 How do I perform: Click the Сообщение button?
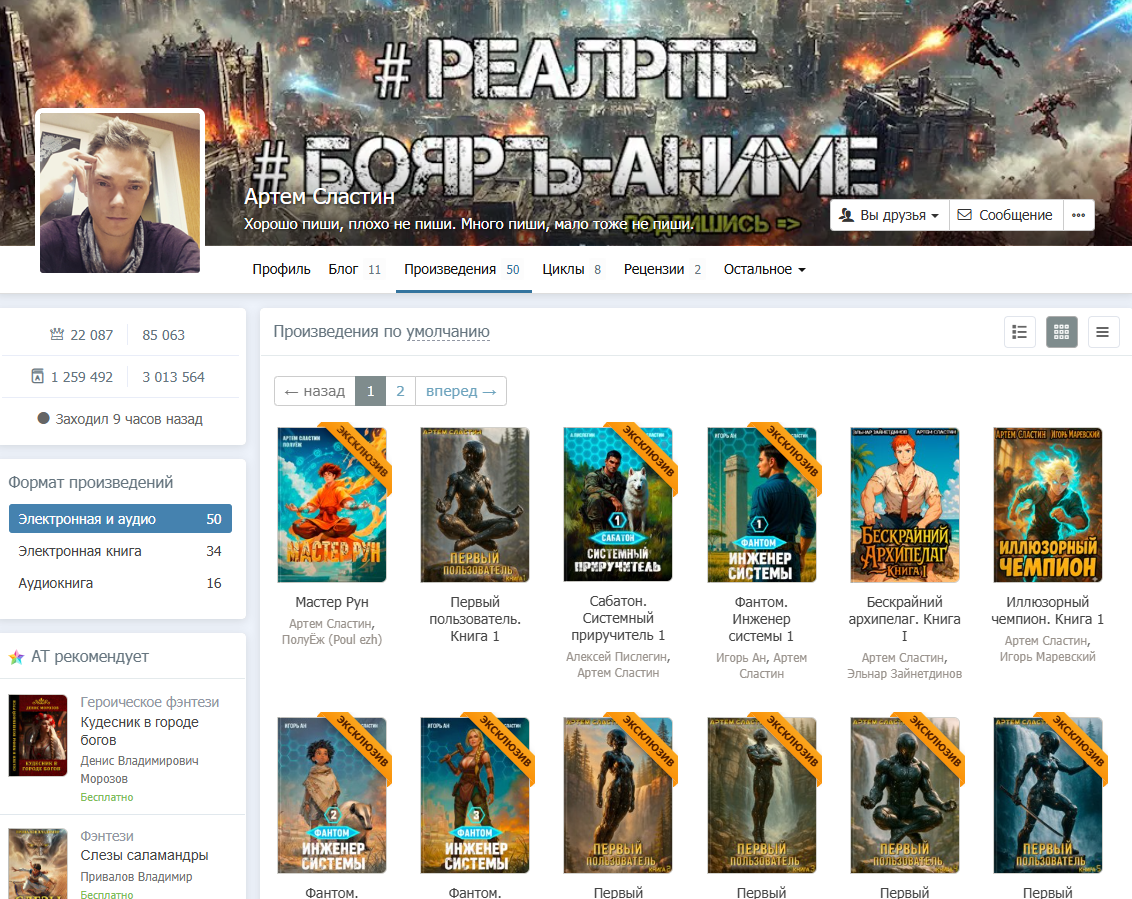[x=1004, y=215]
